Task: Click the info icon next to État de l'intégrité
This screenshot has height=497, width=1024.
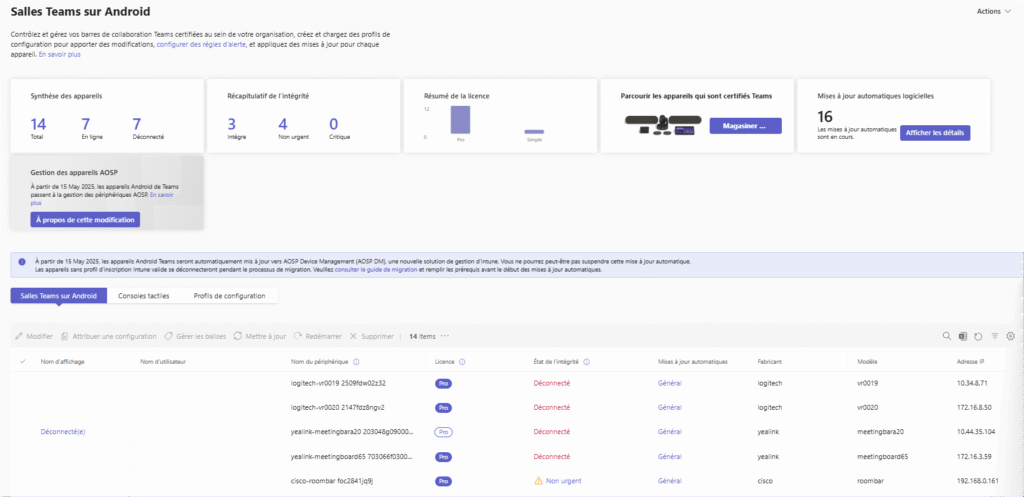Action: pyautogui.click(x=586, y=362)
